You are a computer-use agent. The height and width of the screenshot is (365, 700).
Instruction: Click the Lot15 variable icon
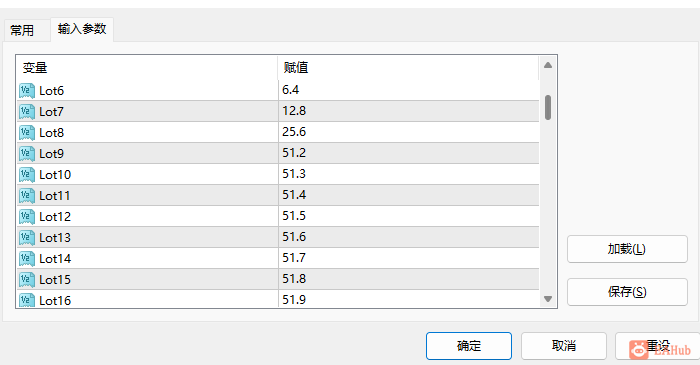tap(27, 279)
